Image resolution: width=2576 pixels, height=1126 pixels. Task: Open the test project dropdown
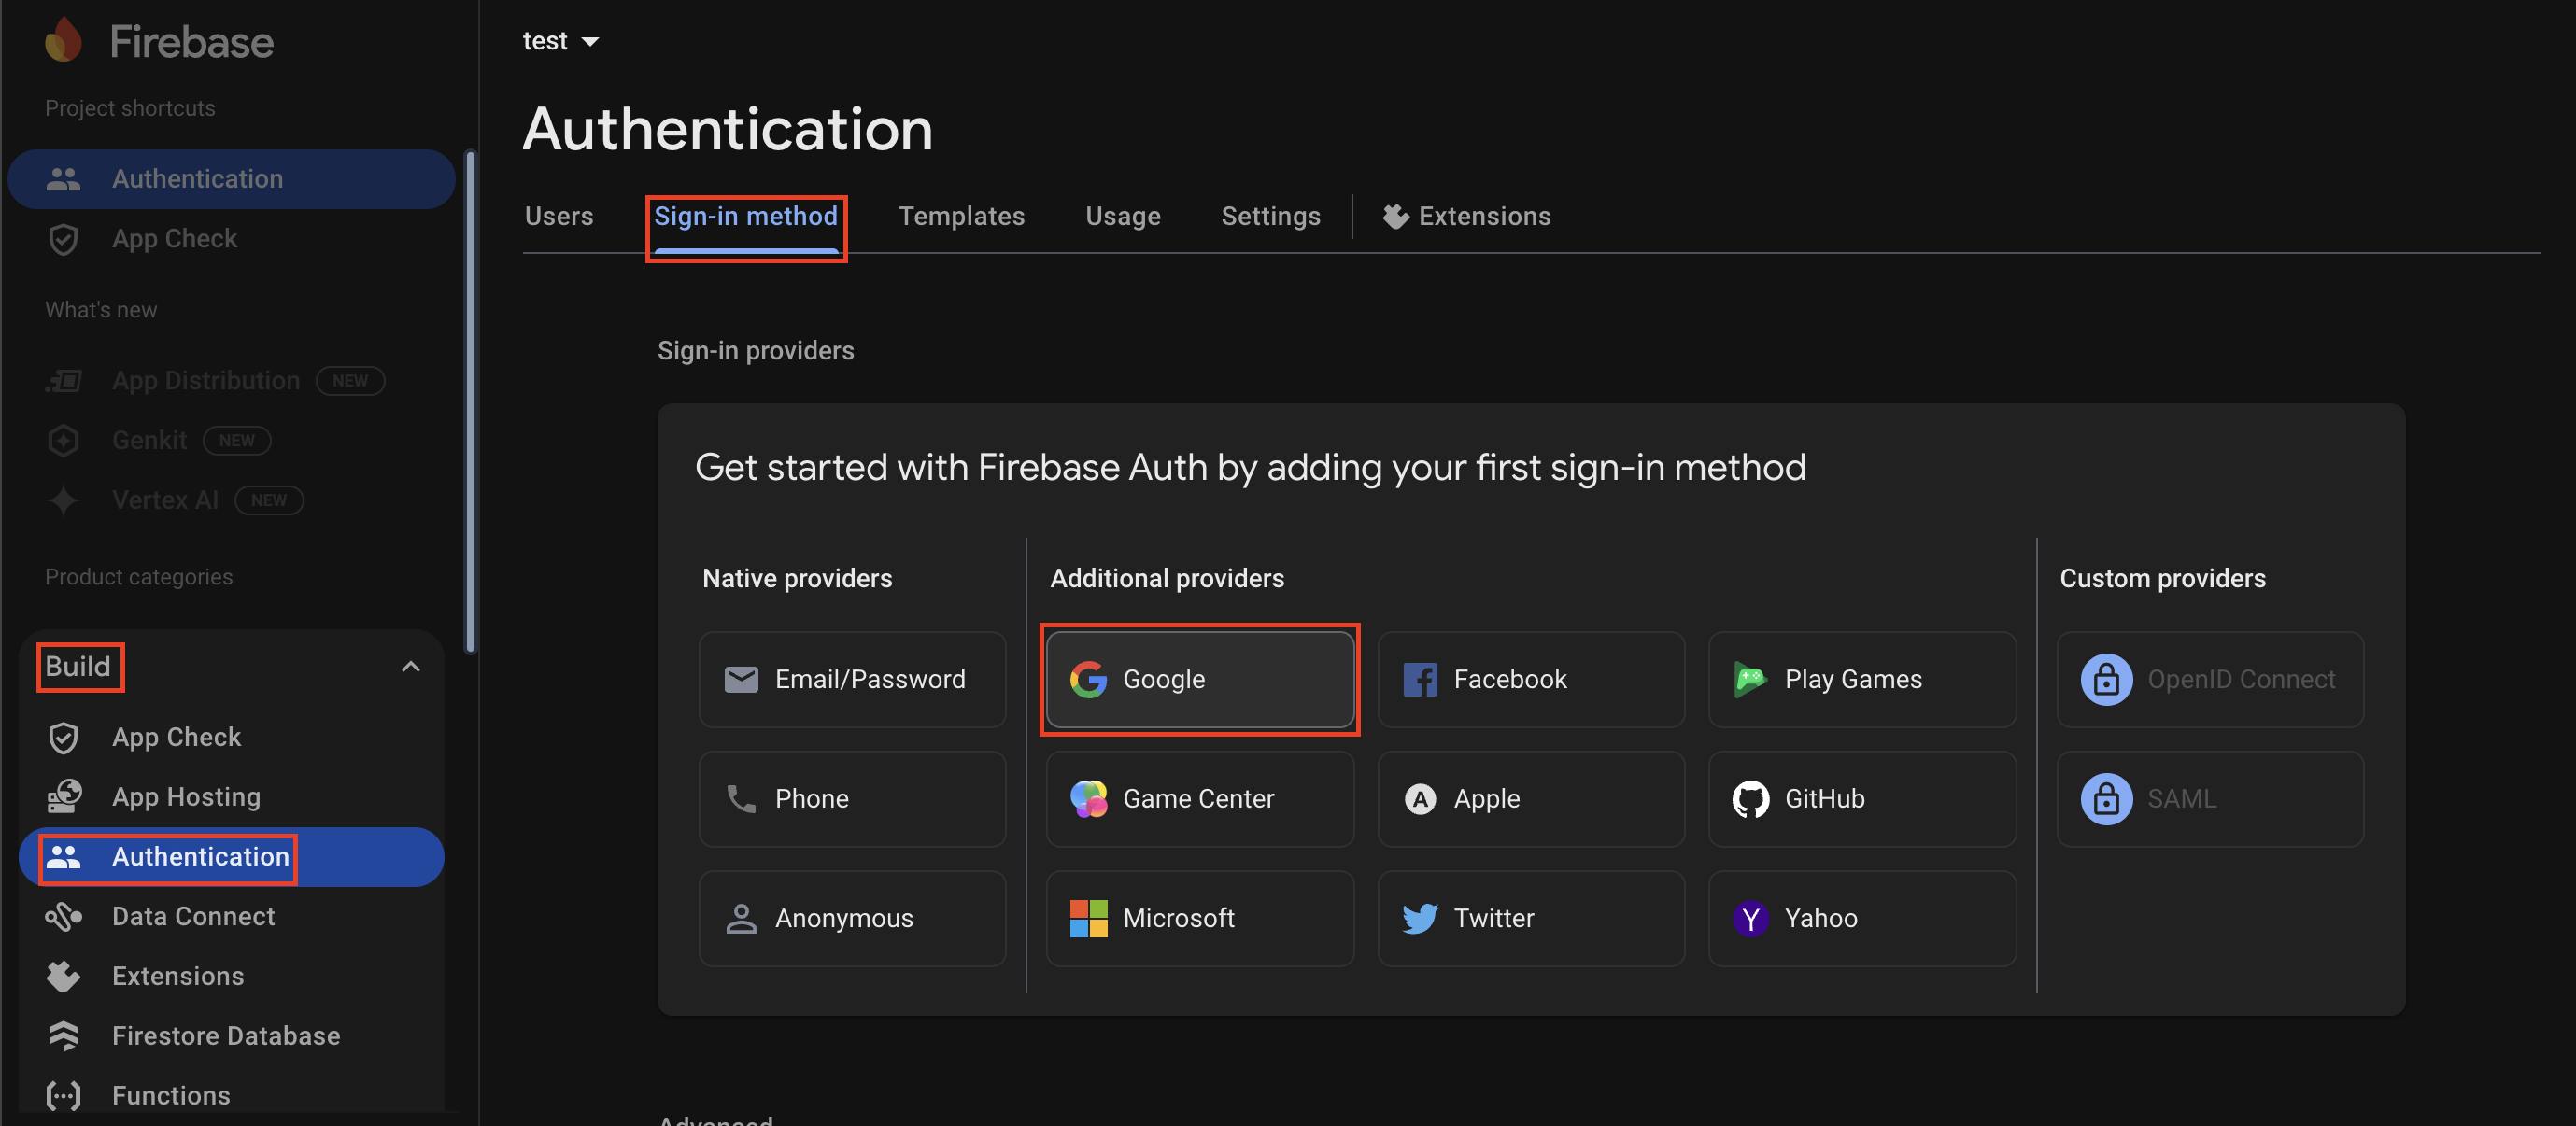click(560, 41)
